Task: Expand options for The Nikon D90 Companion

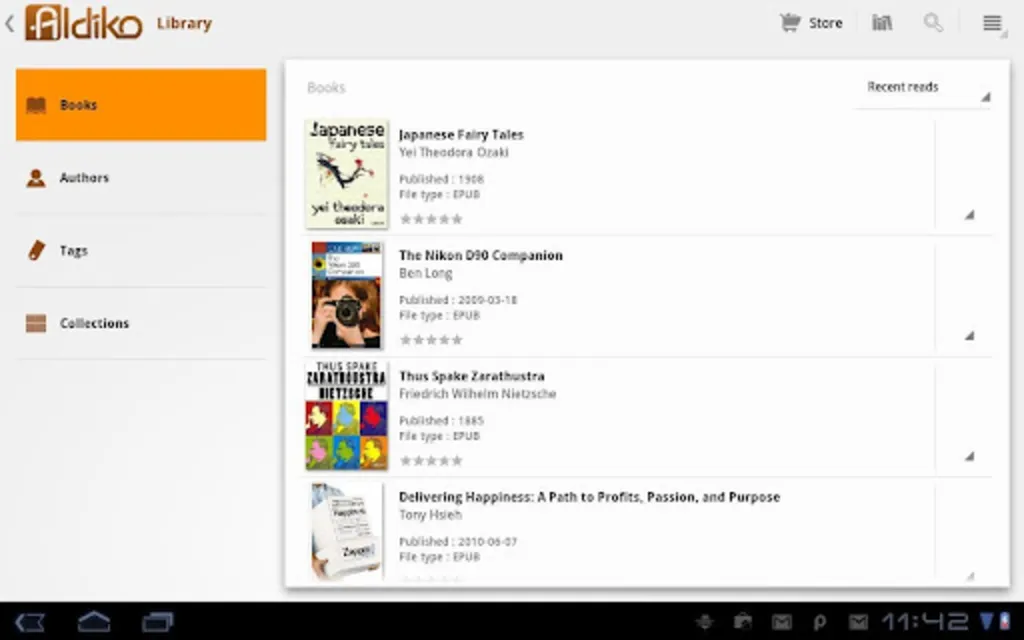Action: tap(969, 336)
